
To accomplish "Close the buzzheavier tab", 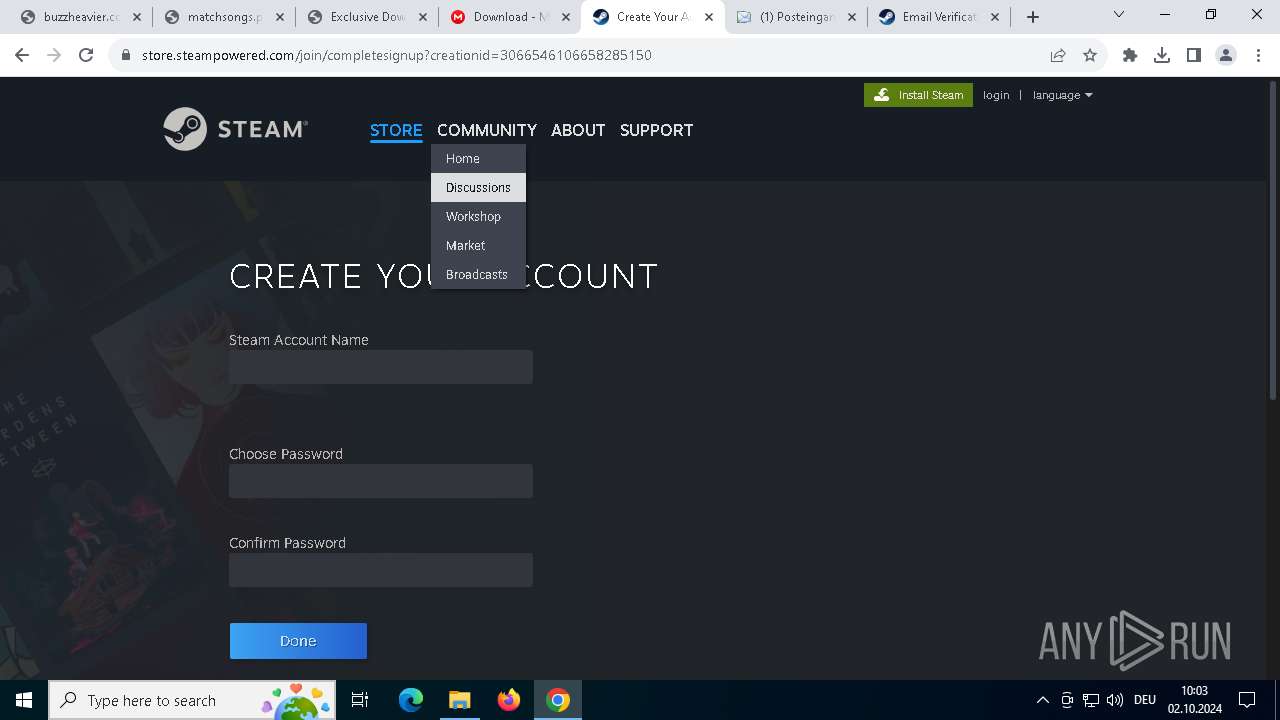I will coord(137,17).
